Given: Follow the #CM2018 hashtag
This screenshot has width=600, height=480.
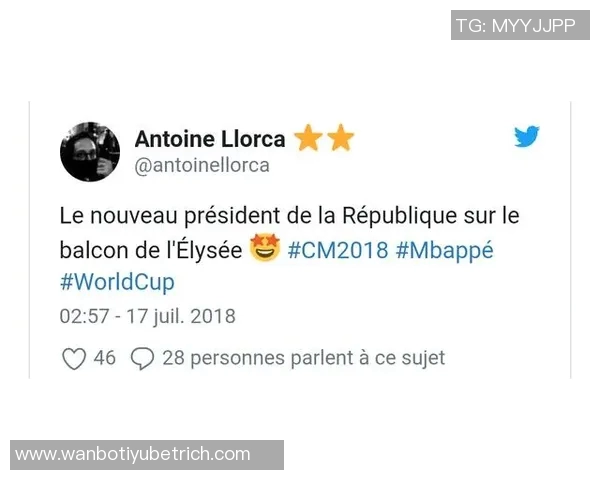Looking at the screenshot, I should tap(338, 250).
